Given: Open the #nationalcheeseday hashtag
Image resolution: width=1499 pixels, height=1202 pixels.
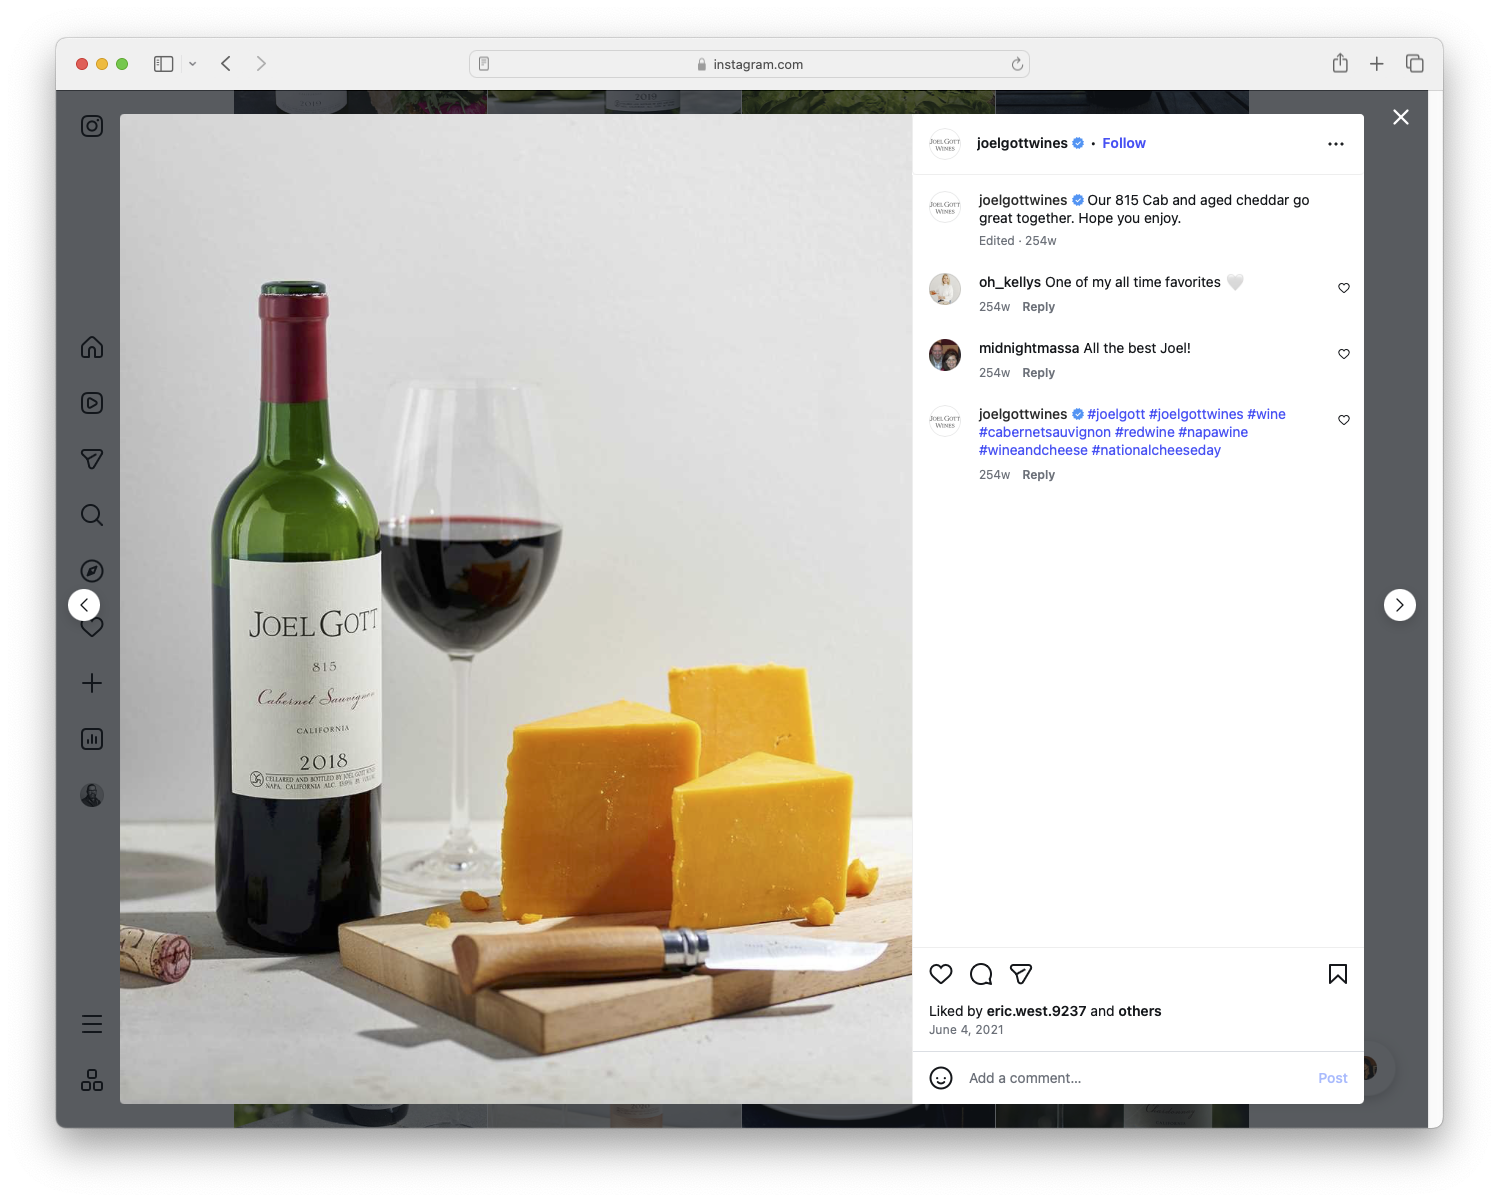Looking at the screenshot, I should click(x=1156, y=450).
